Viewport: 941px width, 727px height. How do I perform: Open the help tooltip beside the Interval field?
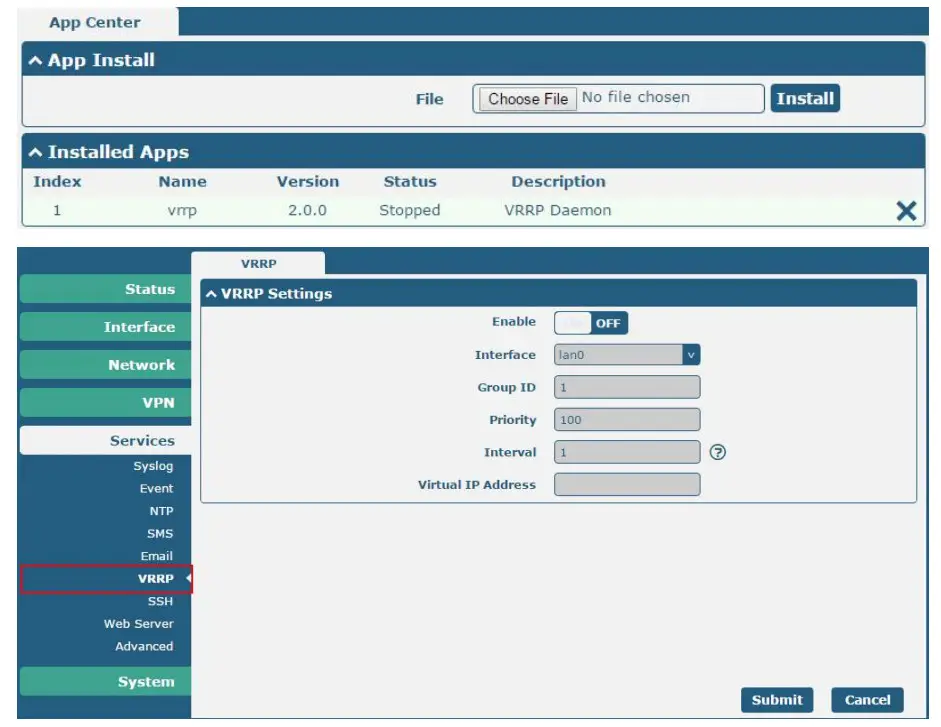[718, 452]
